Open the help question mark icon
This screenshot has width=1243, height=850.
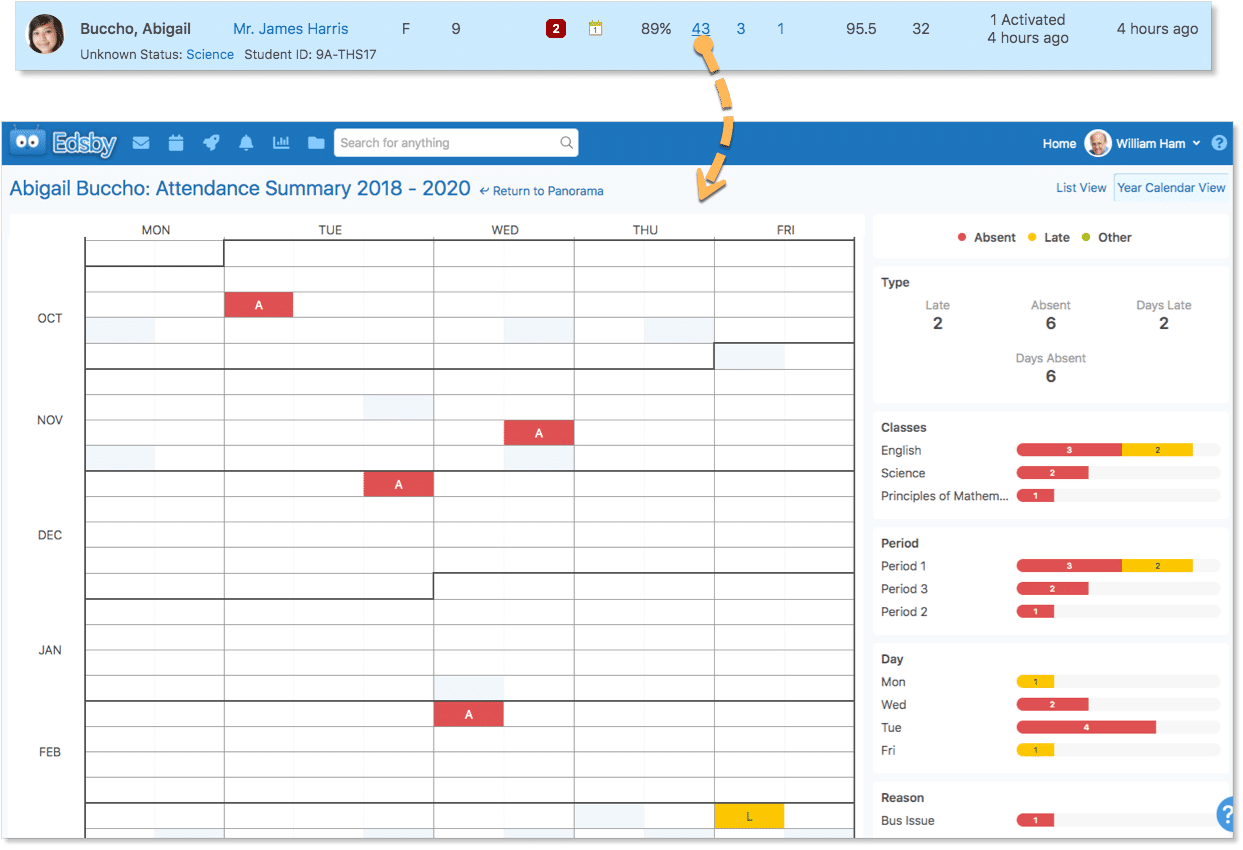click(x=1219, y=143)
